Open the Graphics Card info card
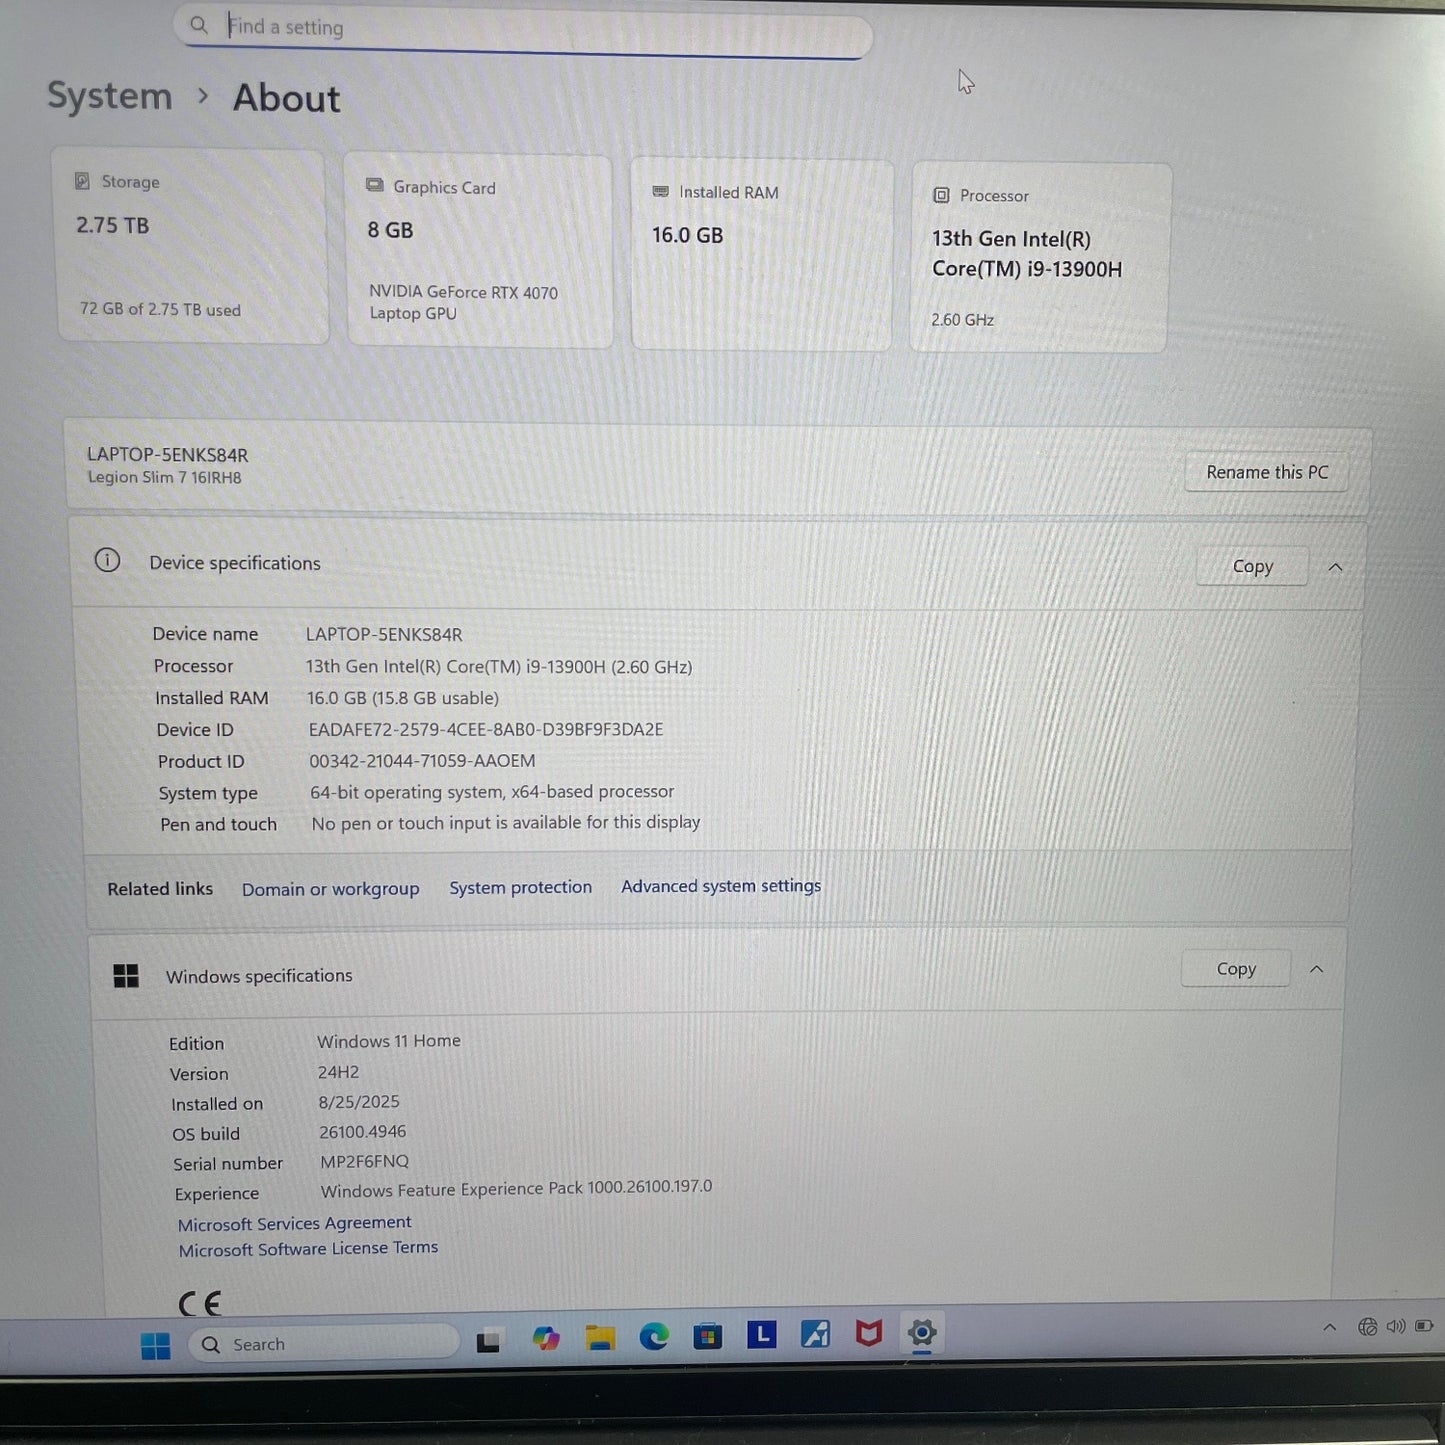Screen dimensions: 1445x1445 [x=479, y=251]
